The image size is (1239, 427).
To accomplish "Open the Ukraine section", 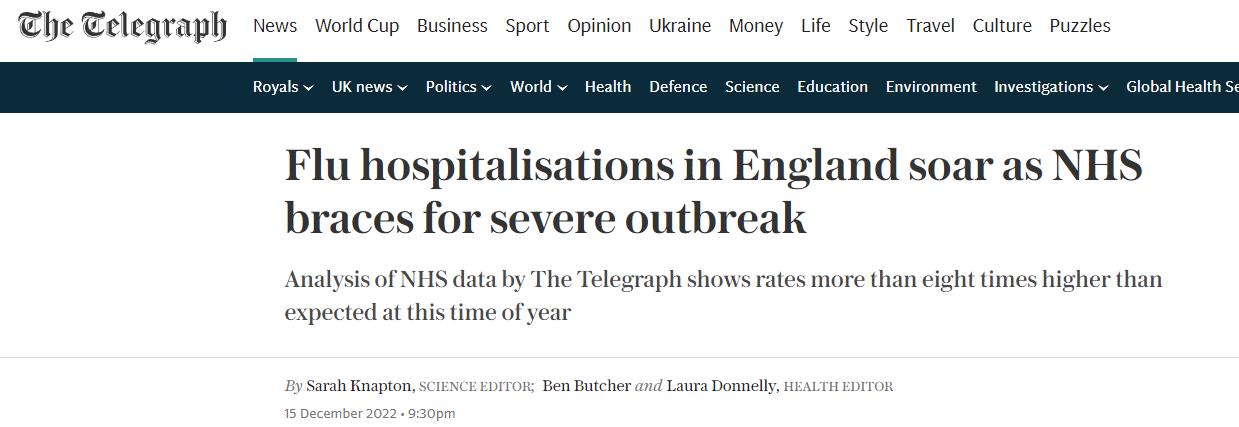I will click(680, 26).
